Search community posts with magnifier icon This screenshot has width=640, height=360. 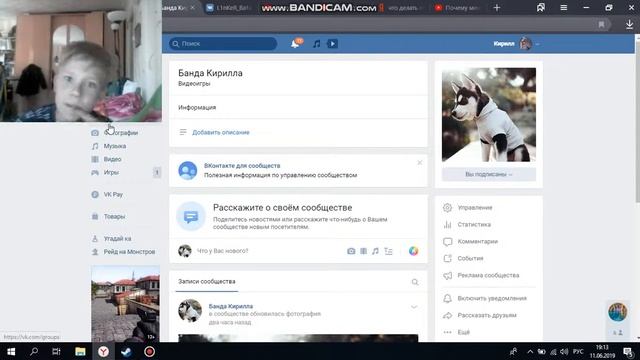[x=415, y=282]
